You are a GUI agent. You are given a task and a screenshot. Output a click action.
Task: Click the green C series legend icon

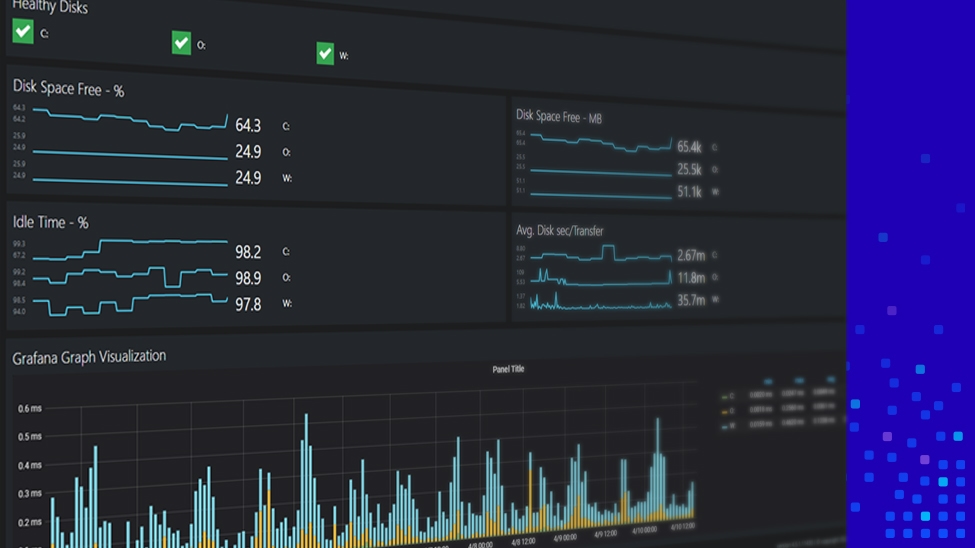724,396
